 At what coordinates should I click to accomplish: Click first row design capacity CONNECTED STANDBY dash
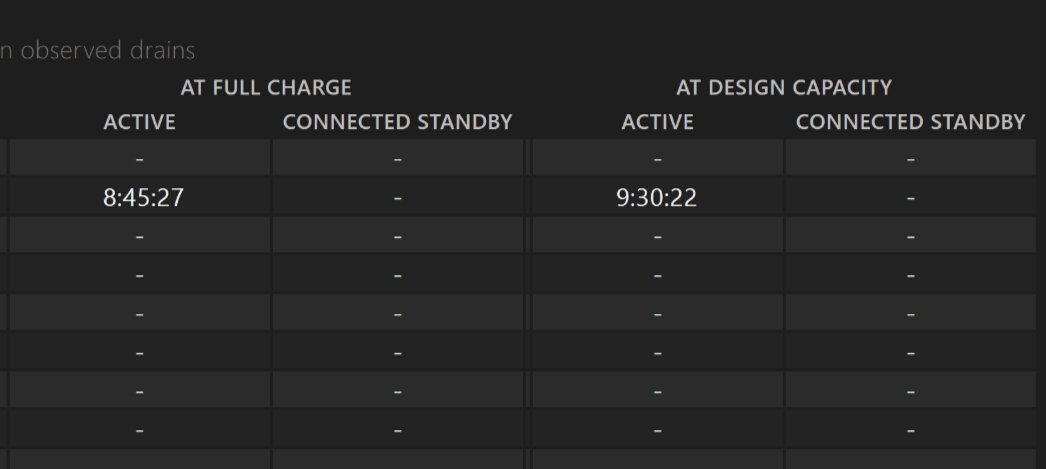point(911,159)
